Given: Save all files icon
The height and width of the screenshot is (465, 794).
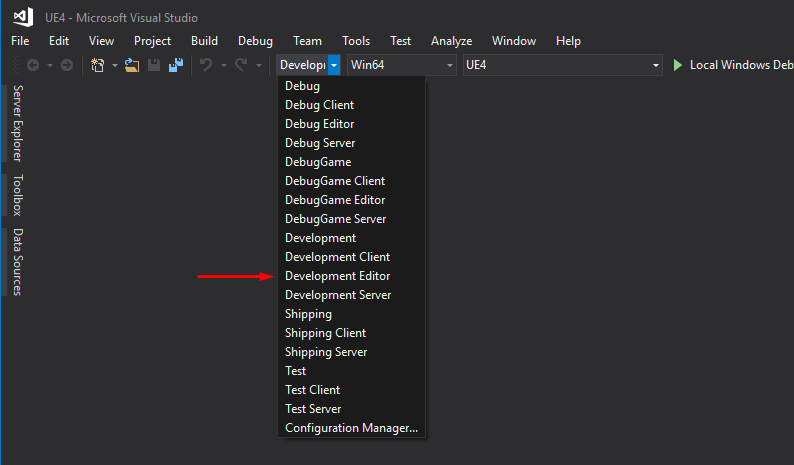Looking at the screenshot, I should pyautogui.click(x=176, y=65).
